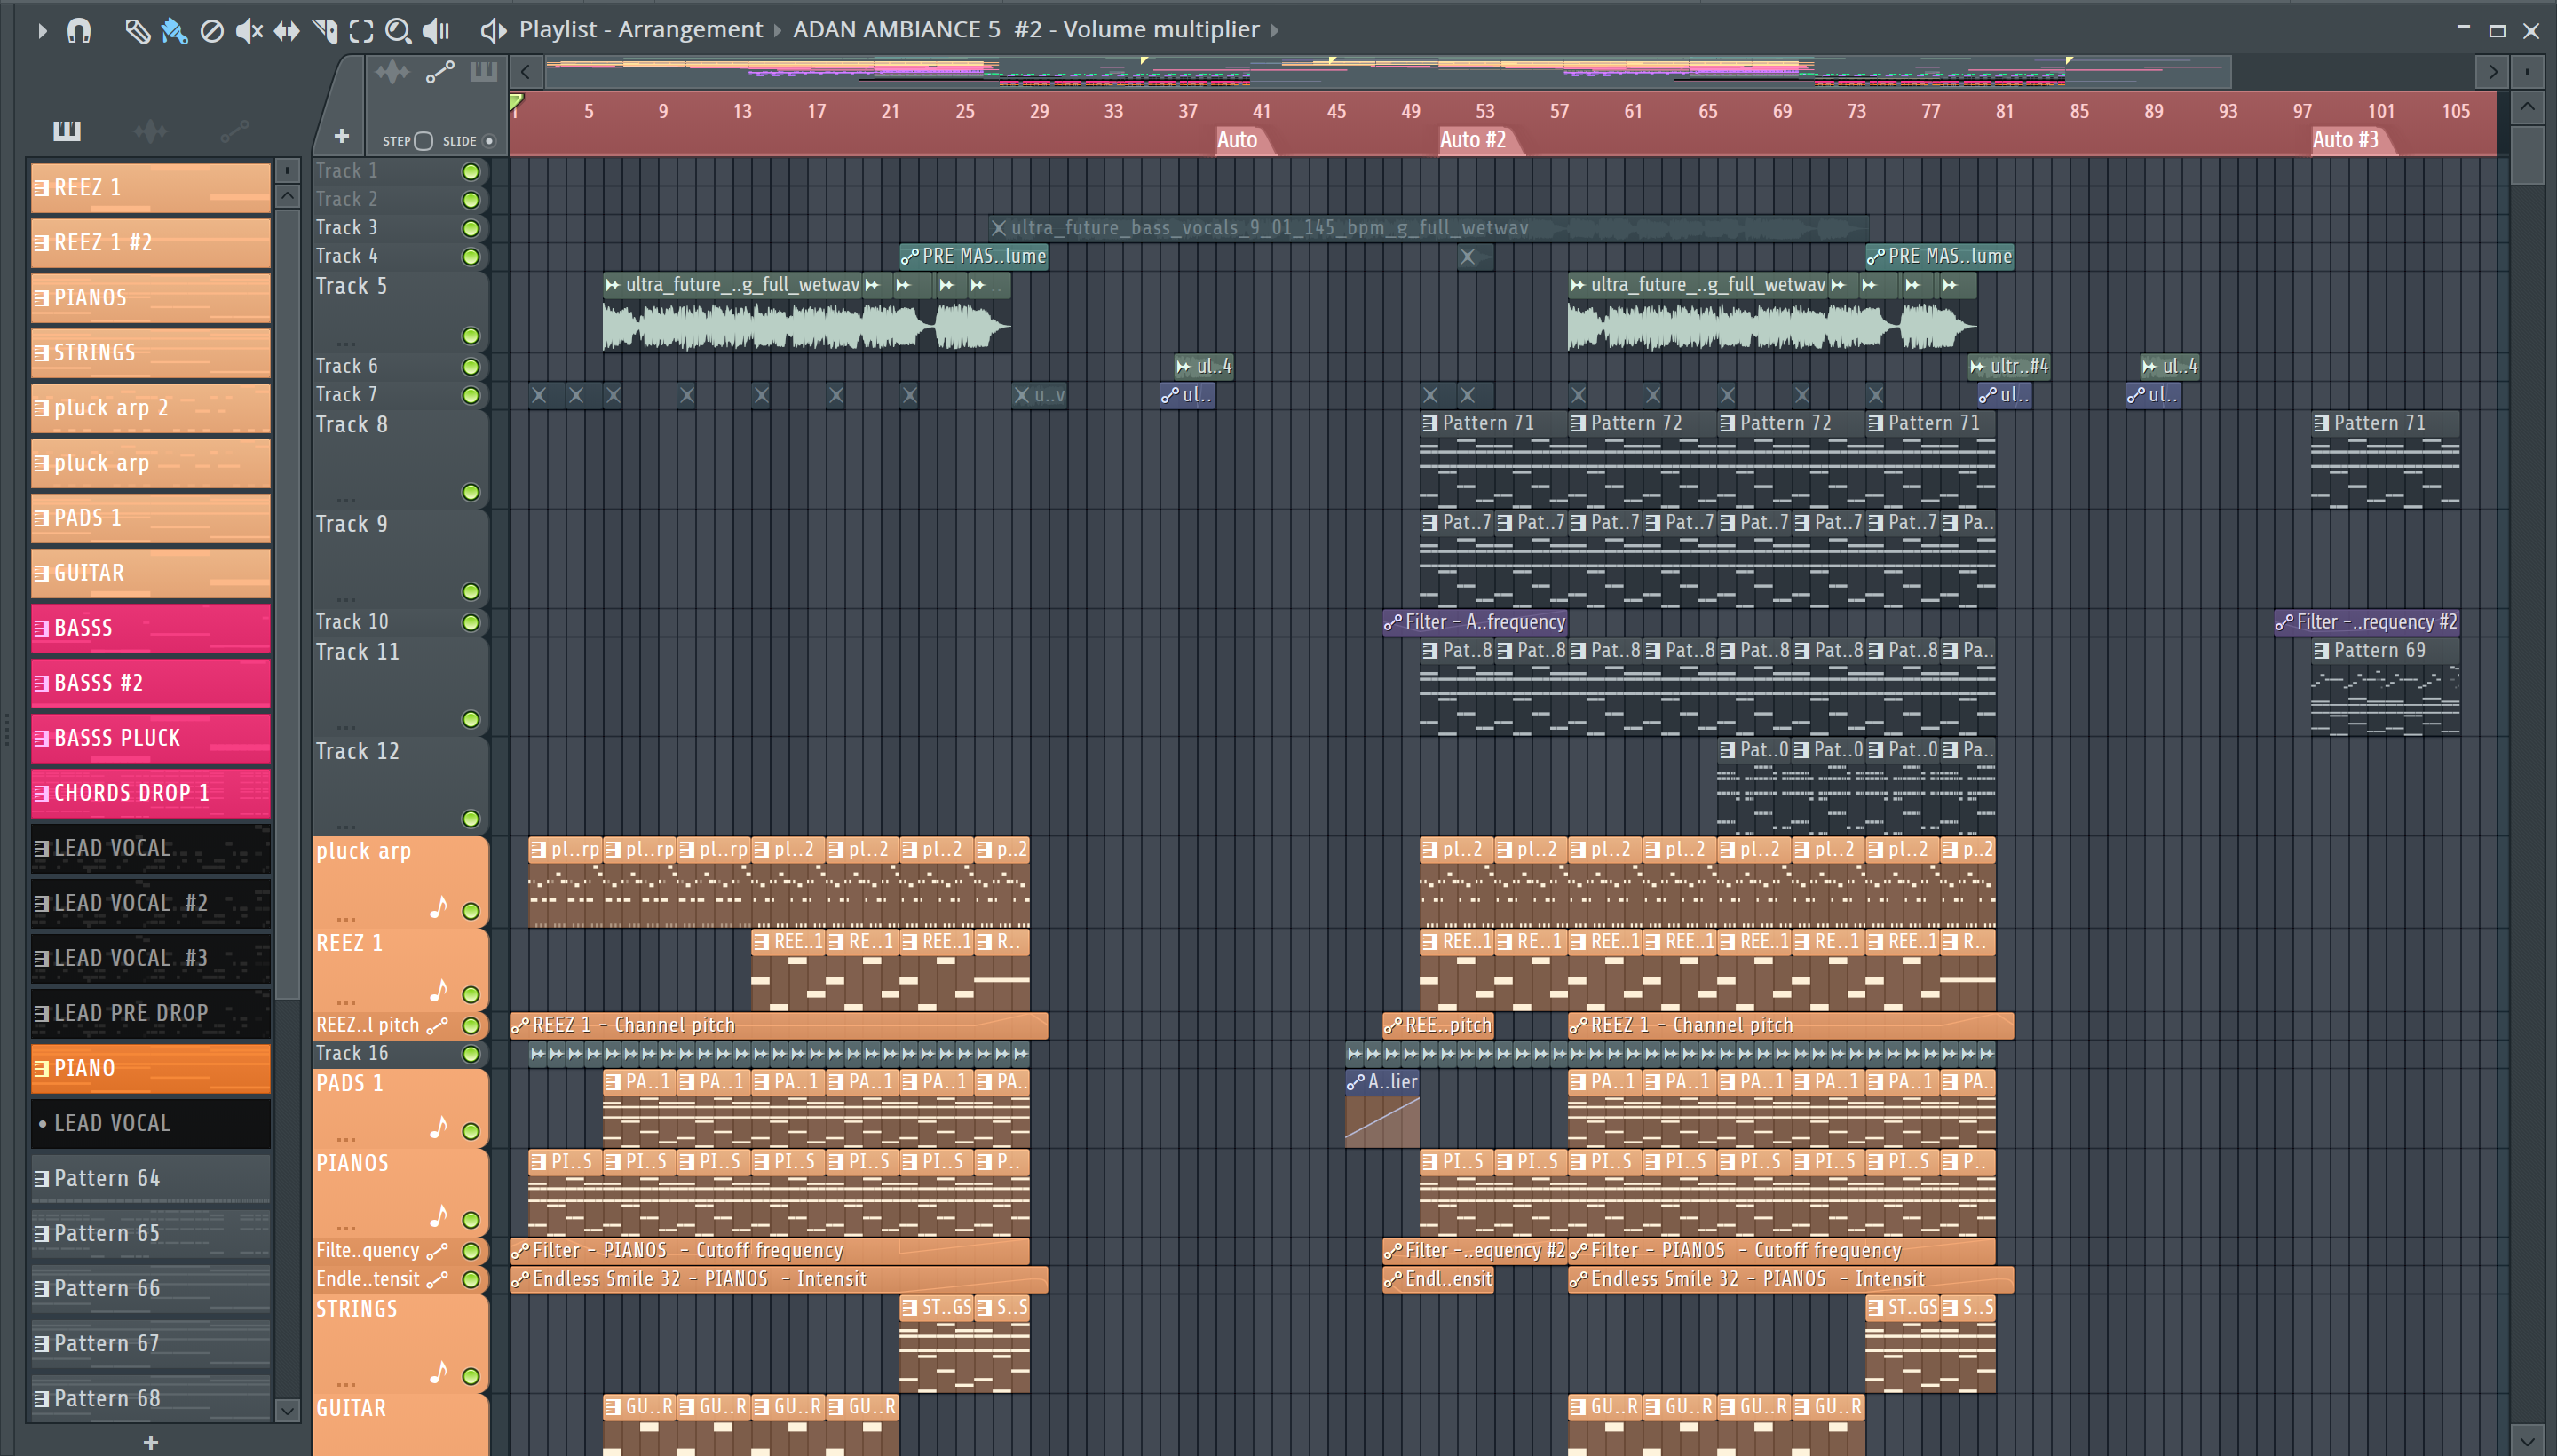Open the Playlist - Arrangement menu
Image resolution: width=2557 pixels, height=1456 pixels.
tap(640, 30)
